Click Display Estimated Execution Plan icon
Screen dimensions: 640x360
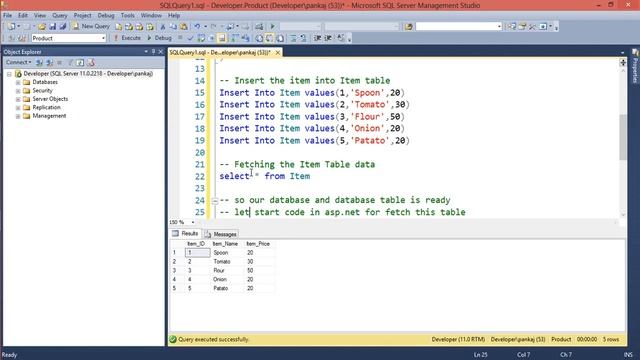tap(201, 38)
